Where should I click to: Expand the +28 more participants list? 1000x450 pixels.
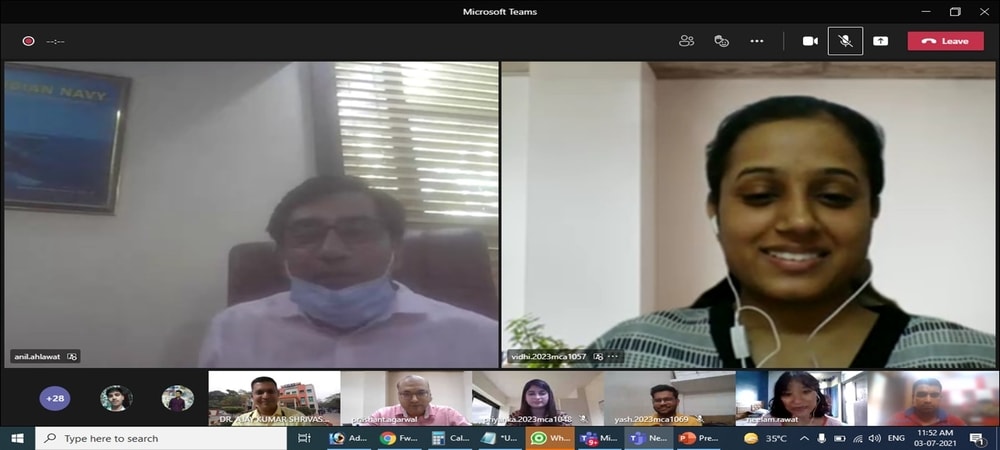click(x=55, y=398)
